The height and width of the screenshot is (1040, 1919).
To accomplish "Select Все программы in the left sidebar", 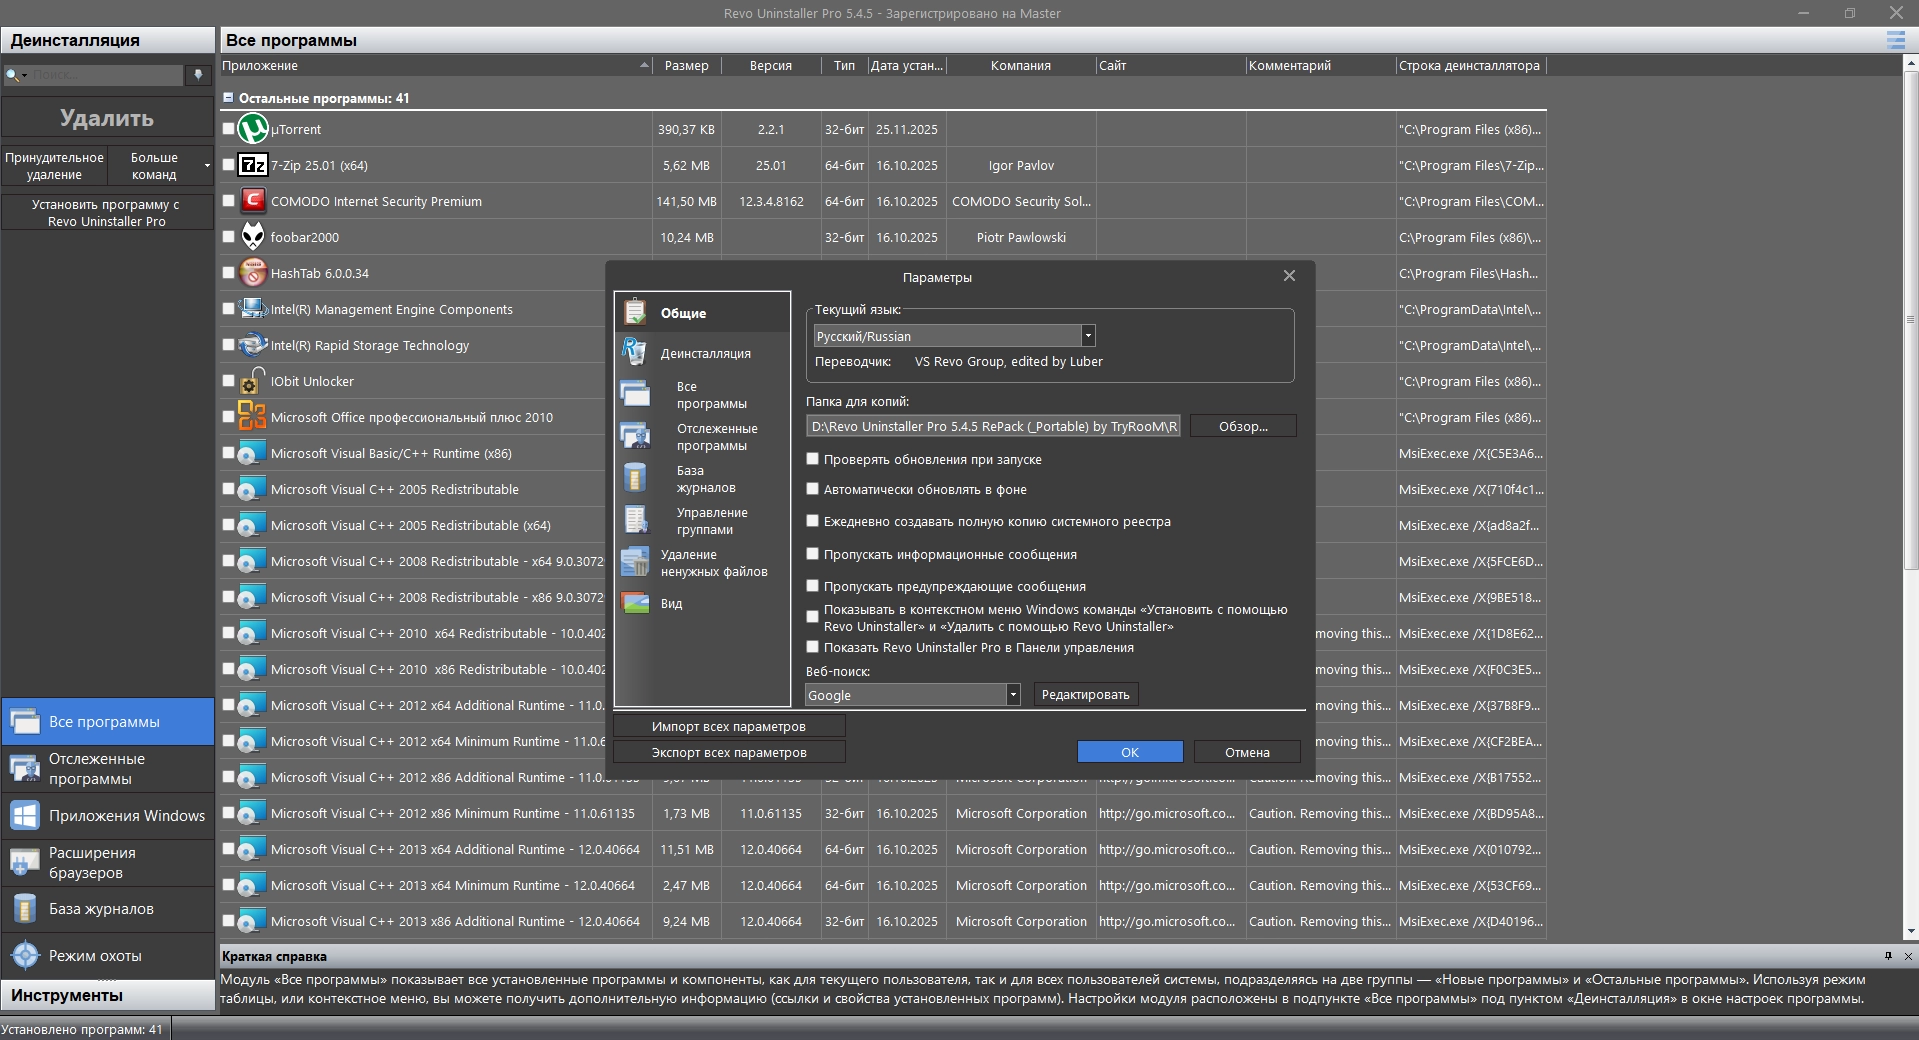I will tap(108, 721).
